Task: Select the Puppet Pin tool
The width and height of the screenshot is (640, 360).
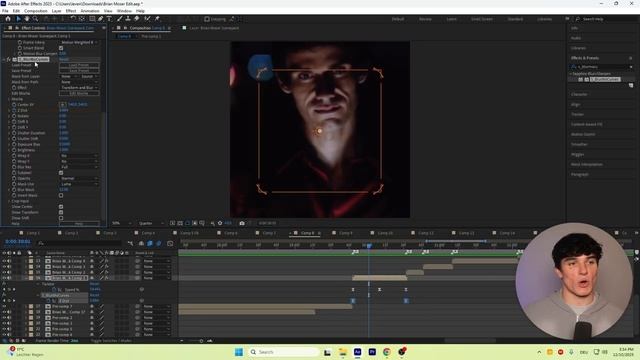Action: [157, 19]
